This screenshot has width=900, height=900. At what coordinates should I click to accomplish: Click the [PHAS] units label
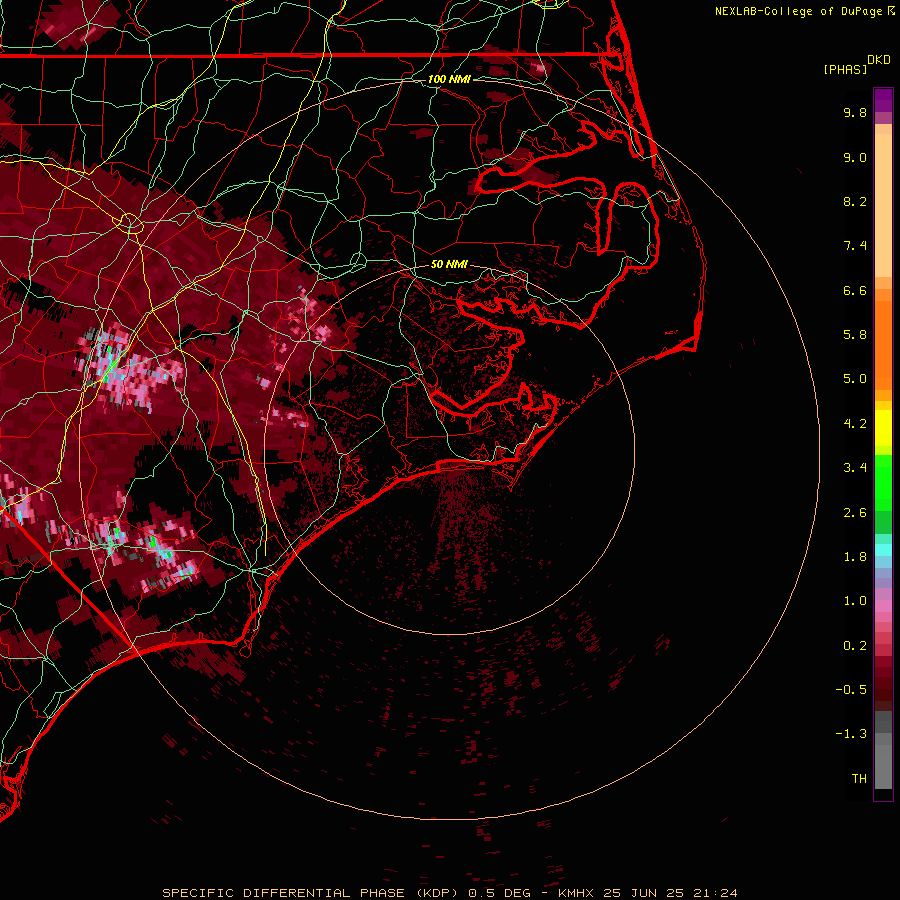[x=845, y=69]
